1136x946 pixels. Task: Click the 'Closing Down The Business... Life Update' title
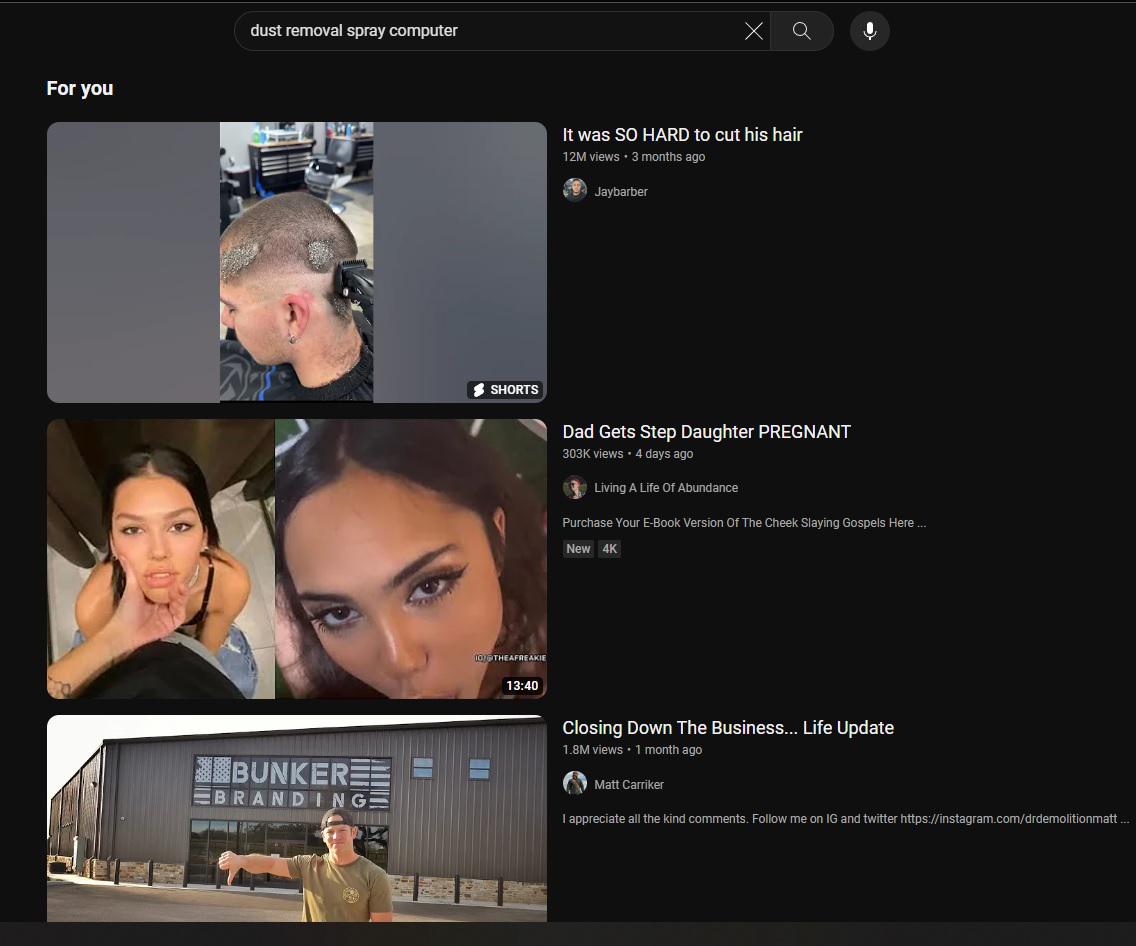pyautogui.click(x=728, y=727)
